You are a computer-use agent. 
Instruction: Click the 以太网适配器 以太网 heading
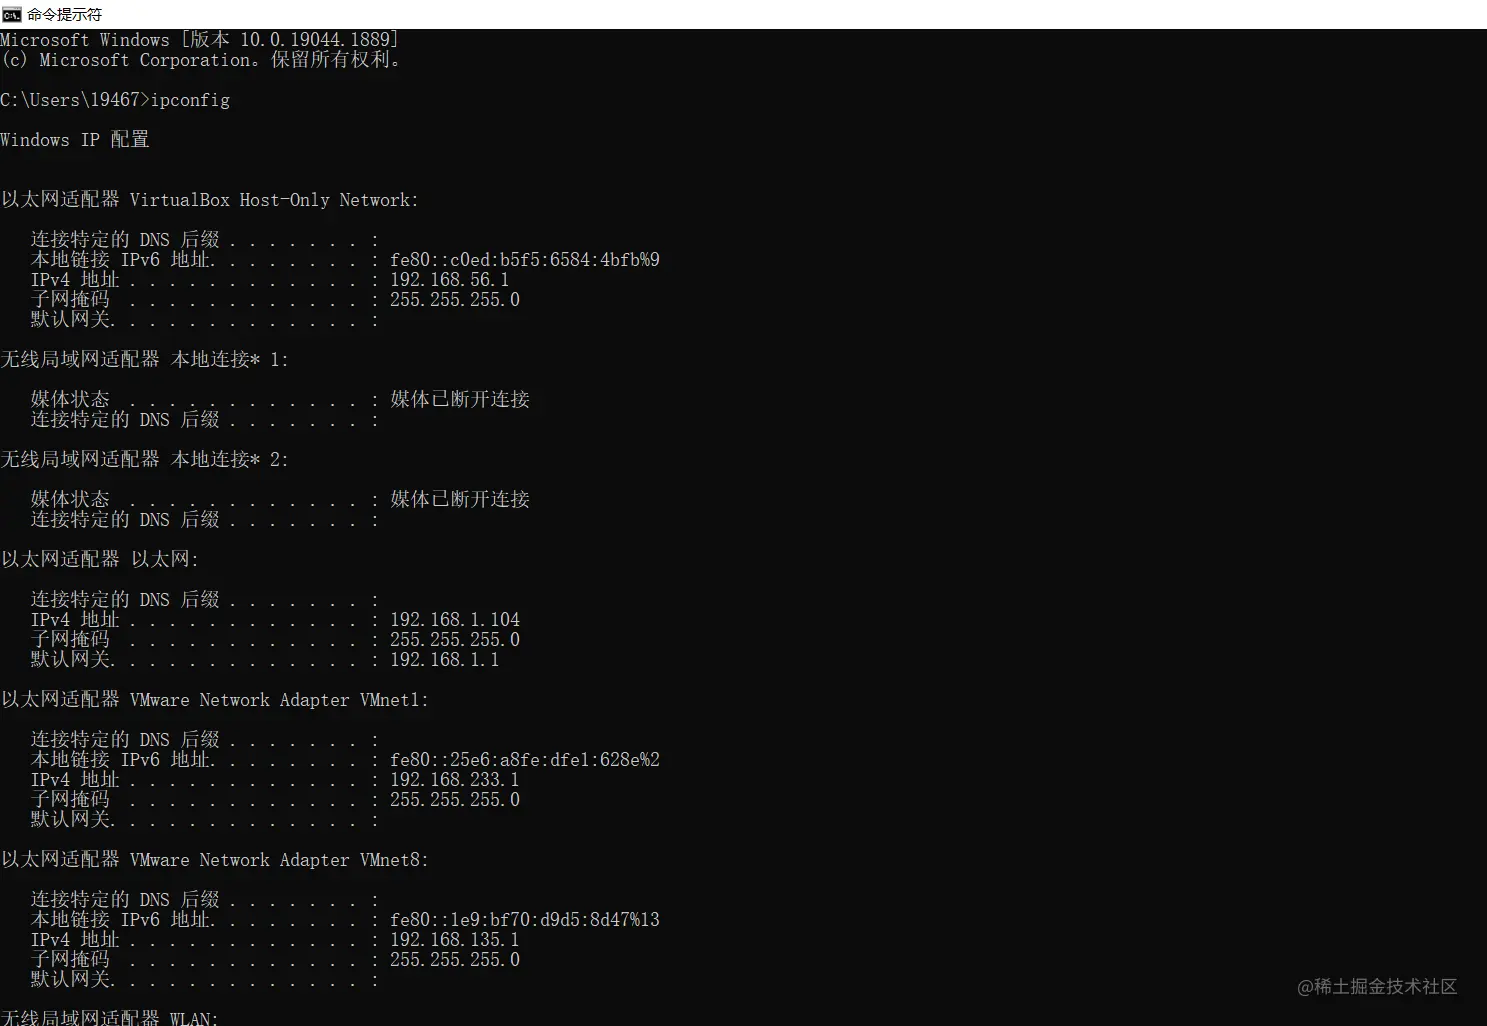click(x=100, y=560)
